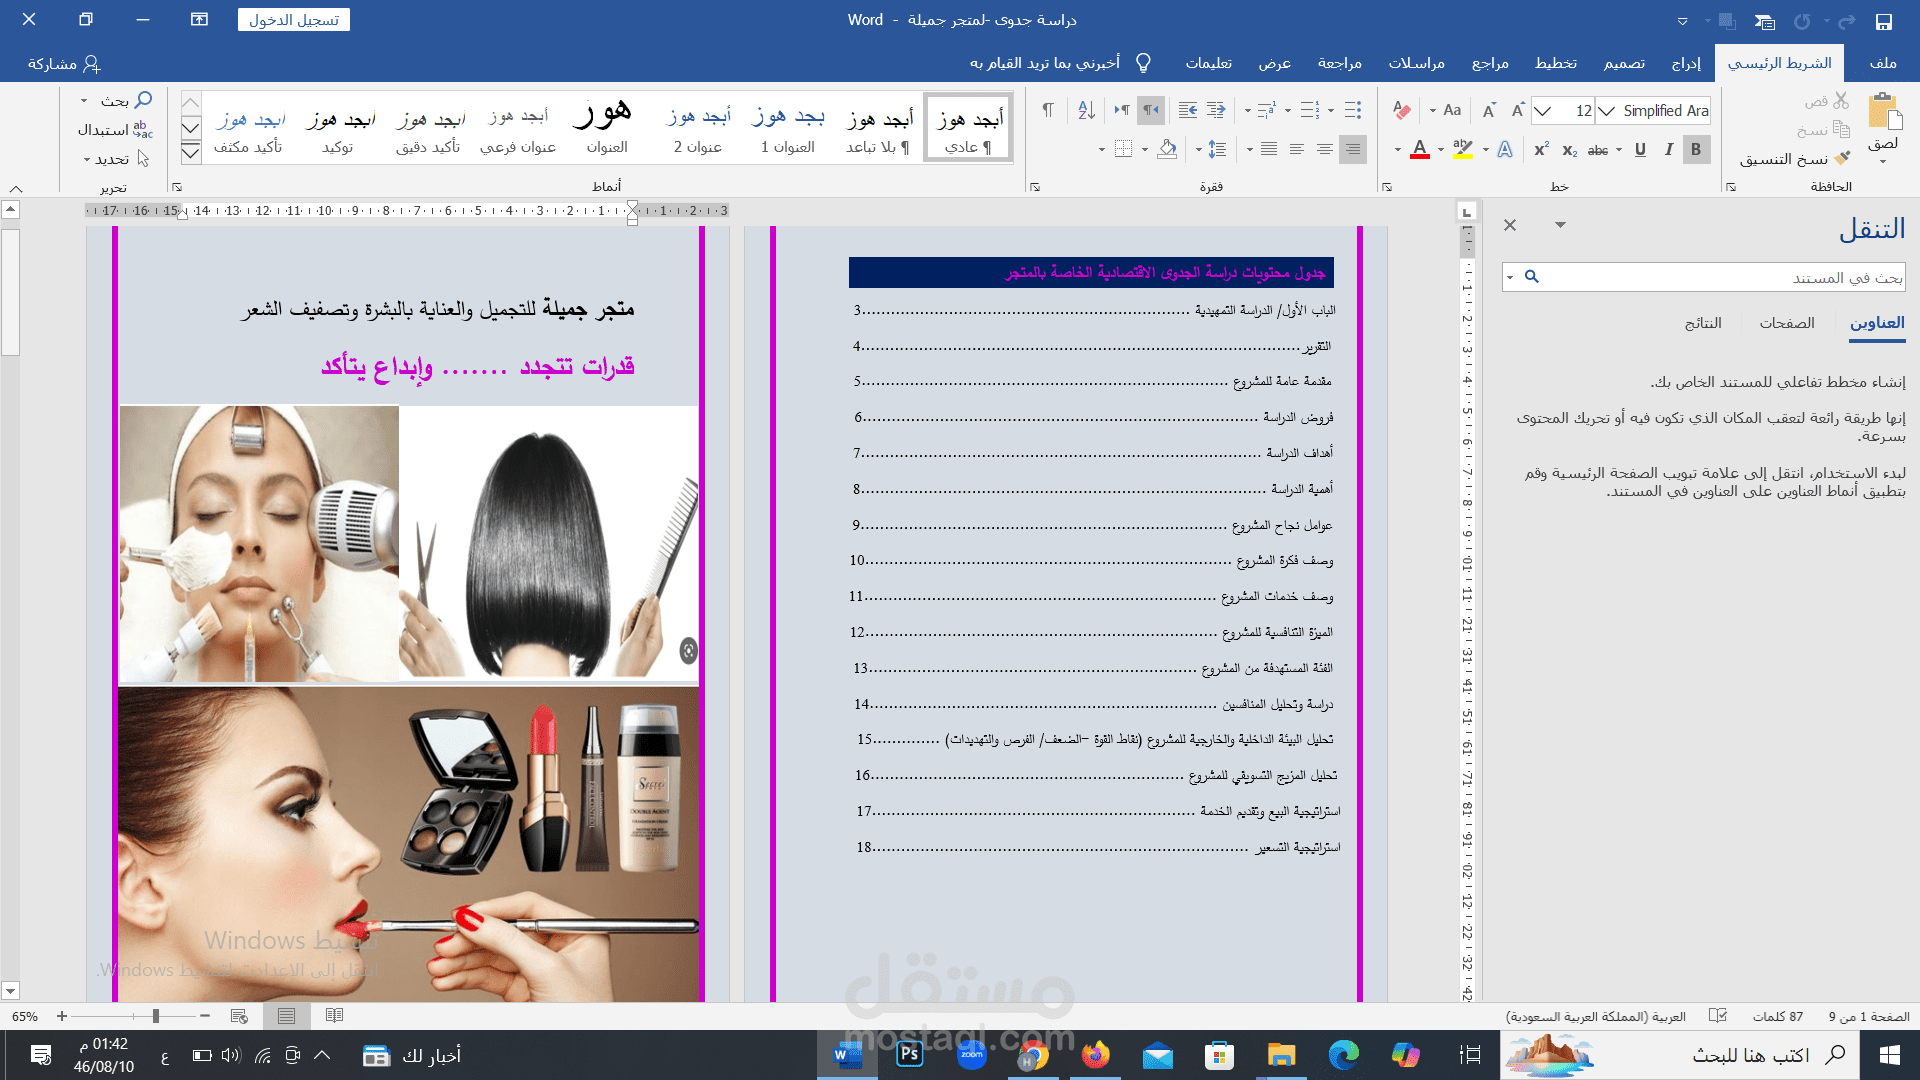Toggle Italic formatting
The width and height of the screenshot is (1920, 1080).
click(x=1668, y=150)
